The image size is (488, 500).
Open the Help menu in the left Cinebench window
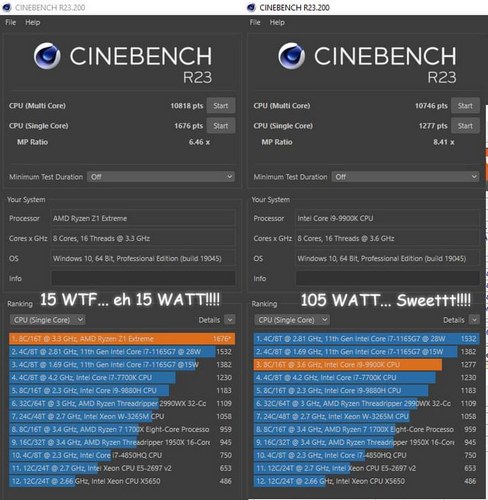(x=33, y=22)
